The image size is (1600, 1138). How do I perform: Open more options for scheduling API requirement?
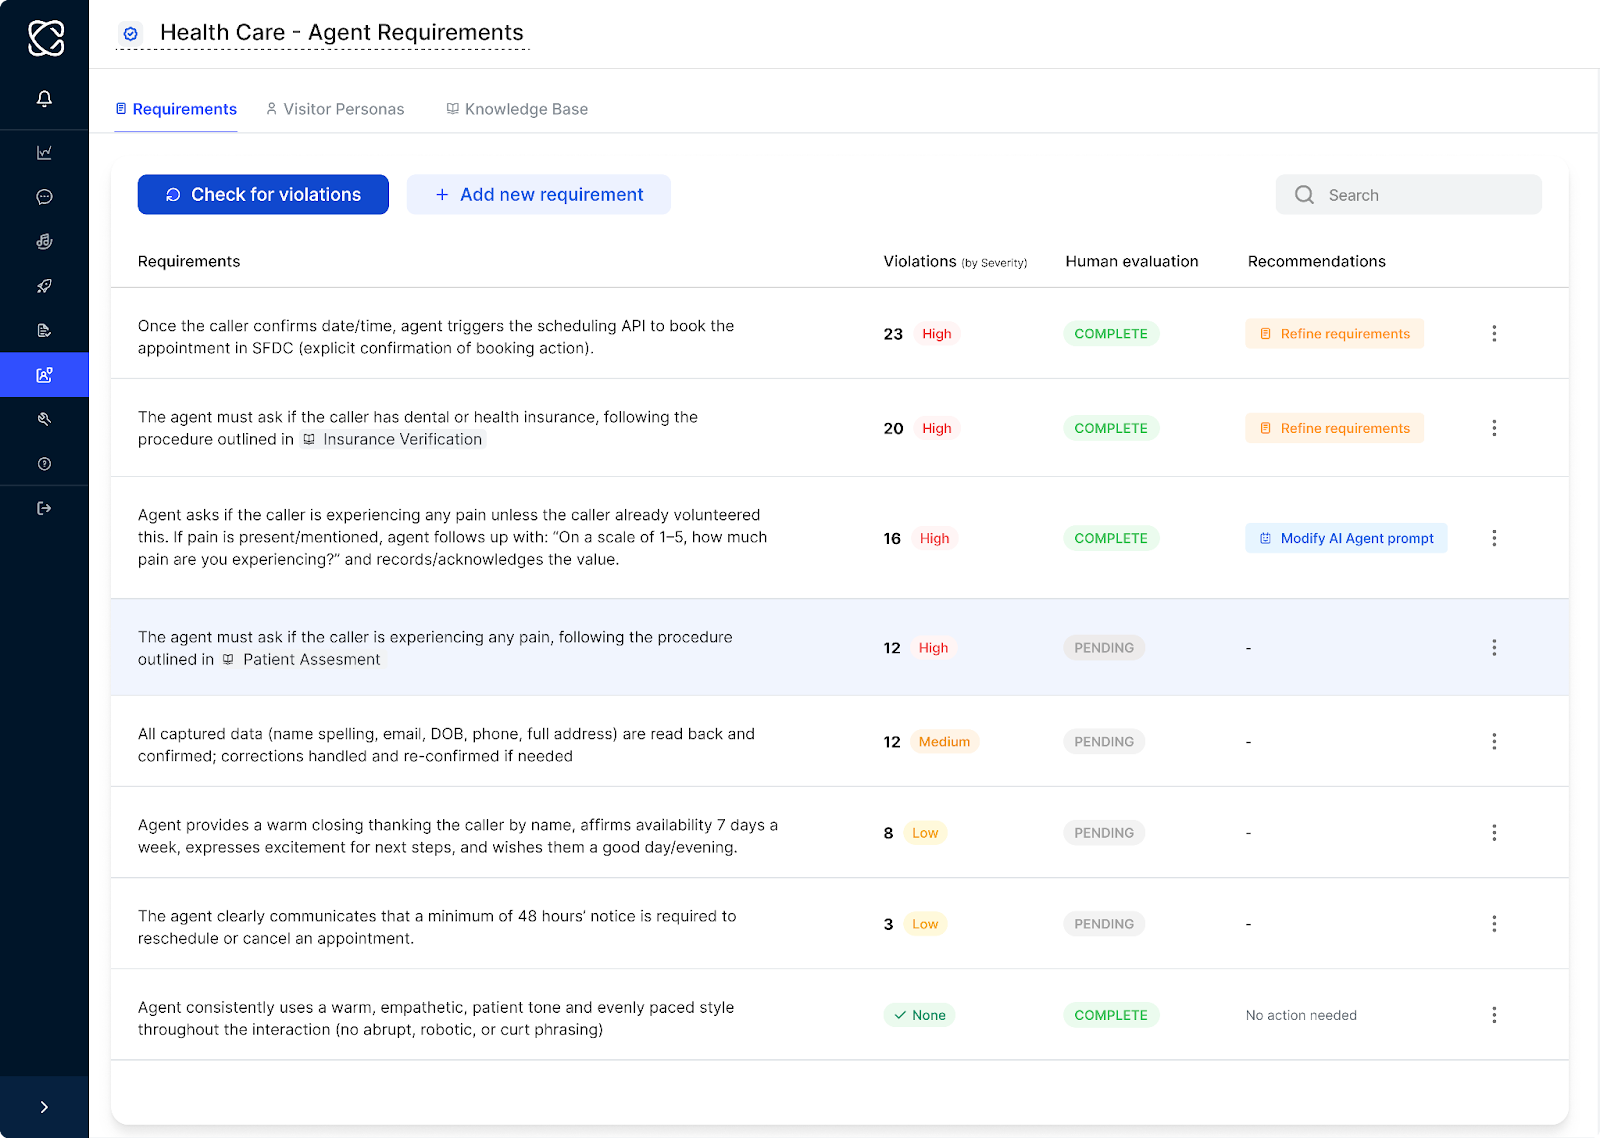[1494, 333]
